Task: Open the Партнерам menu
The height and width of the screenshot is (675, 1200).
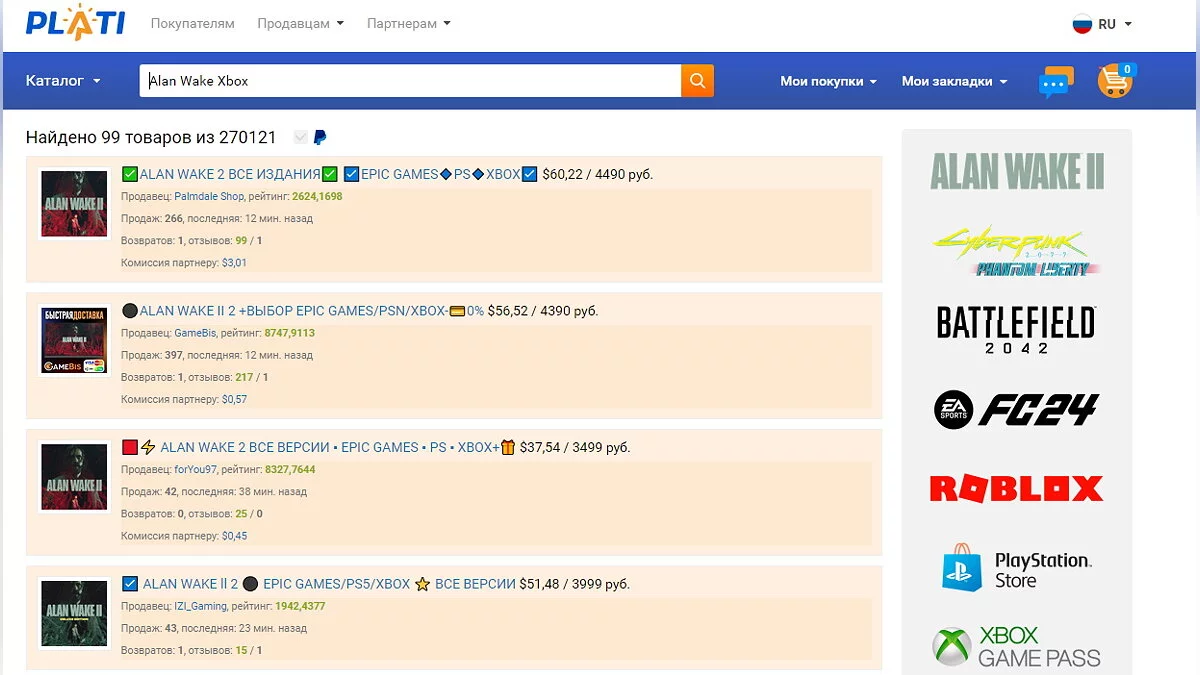Action: coord(408,24)
